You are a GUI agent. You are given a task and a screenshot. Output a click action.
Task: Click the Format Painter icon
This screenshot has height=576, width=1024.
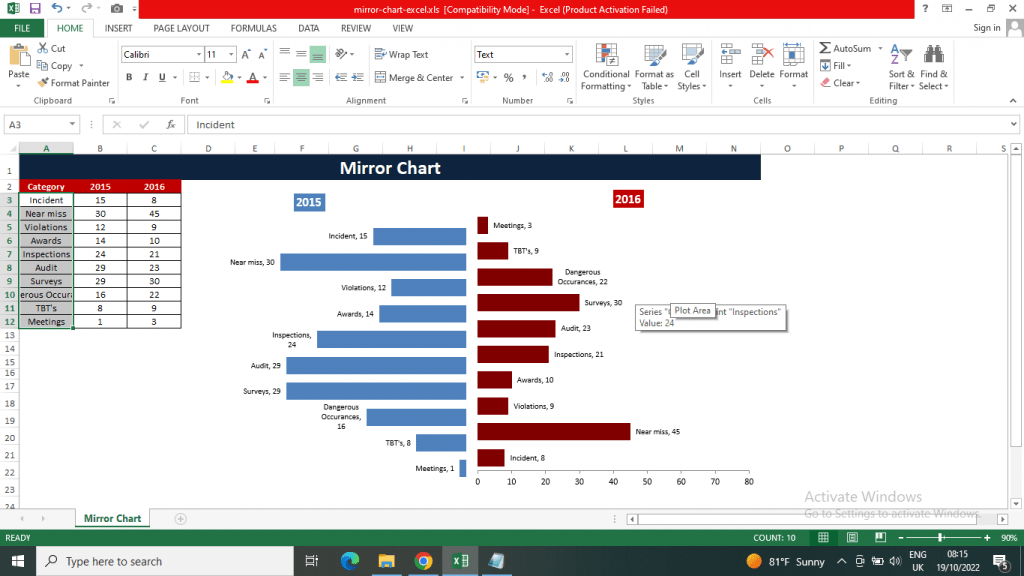tap(43, 83)
